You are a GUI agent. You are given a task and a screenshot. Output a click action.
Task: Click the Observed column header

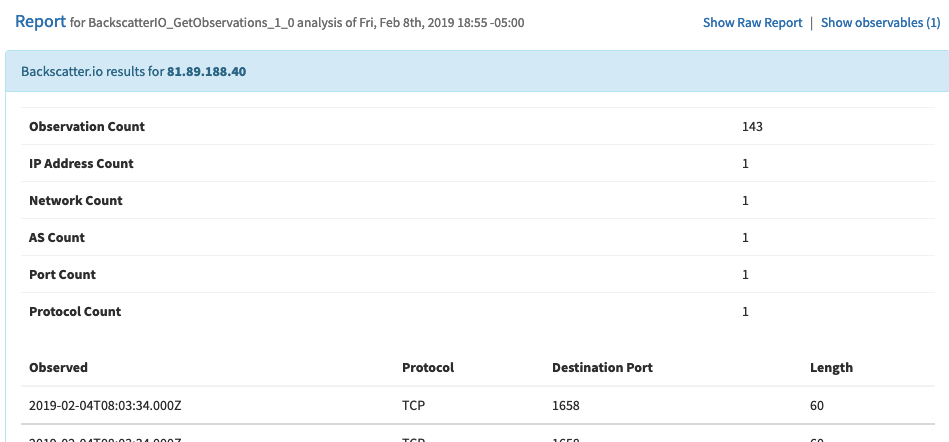coord(58,368)
